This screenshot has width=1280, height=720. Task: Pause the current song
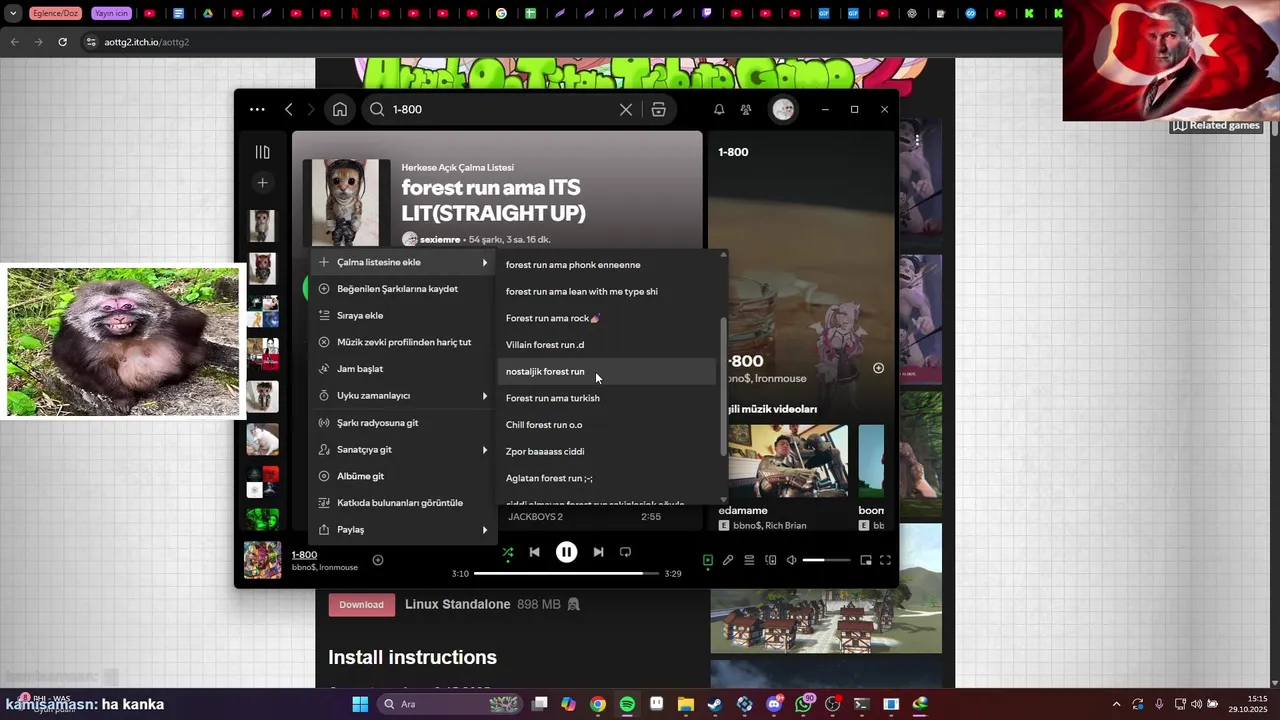coord(566,552)
